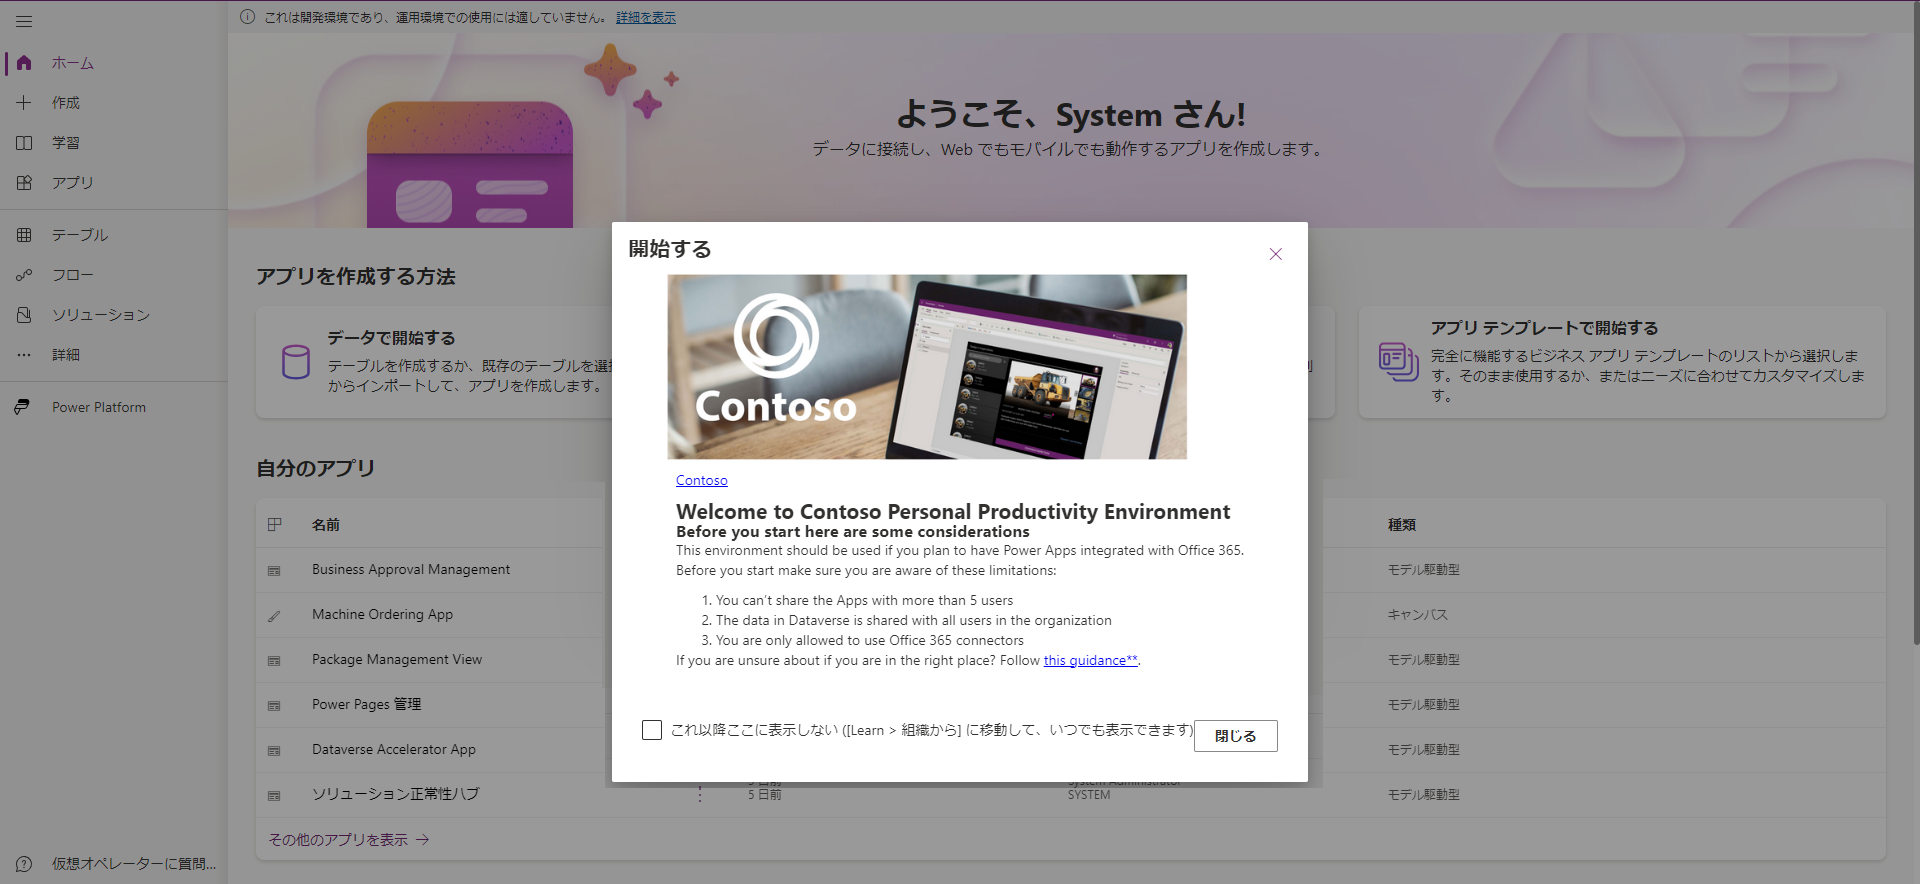Screen dimensions: 1920x884
Task: Open the 詳細を表示 link in banner
Action: click(646, 18)
